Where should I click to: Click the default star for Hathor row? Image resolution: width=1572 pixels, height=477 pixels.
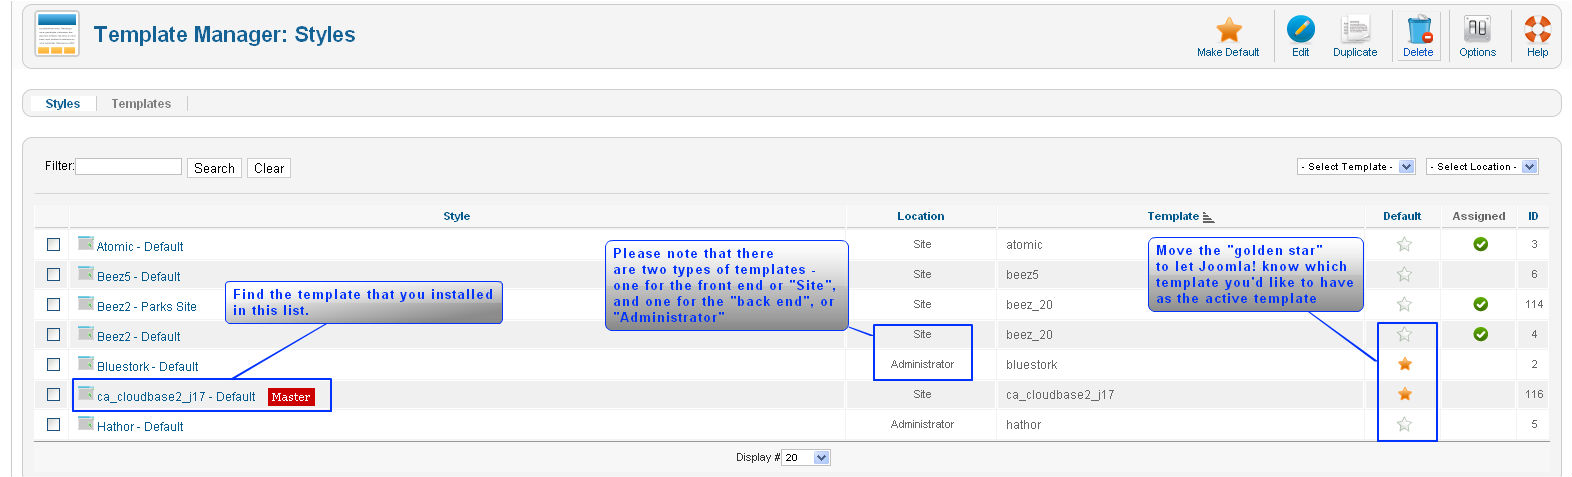[1404, 424]
